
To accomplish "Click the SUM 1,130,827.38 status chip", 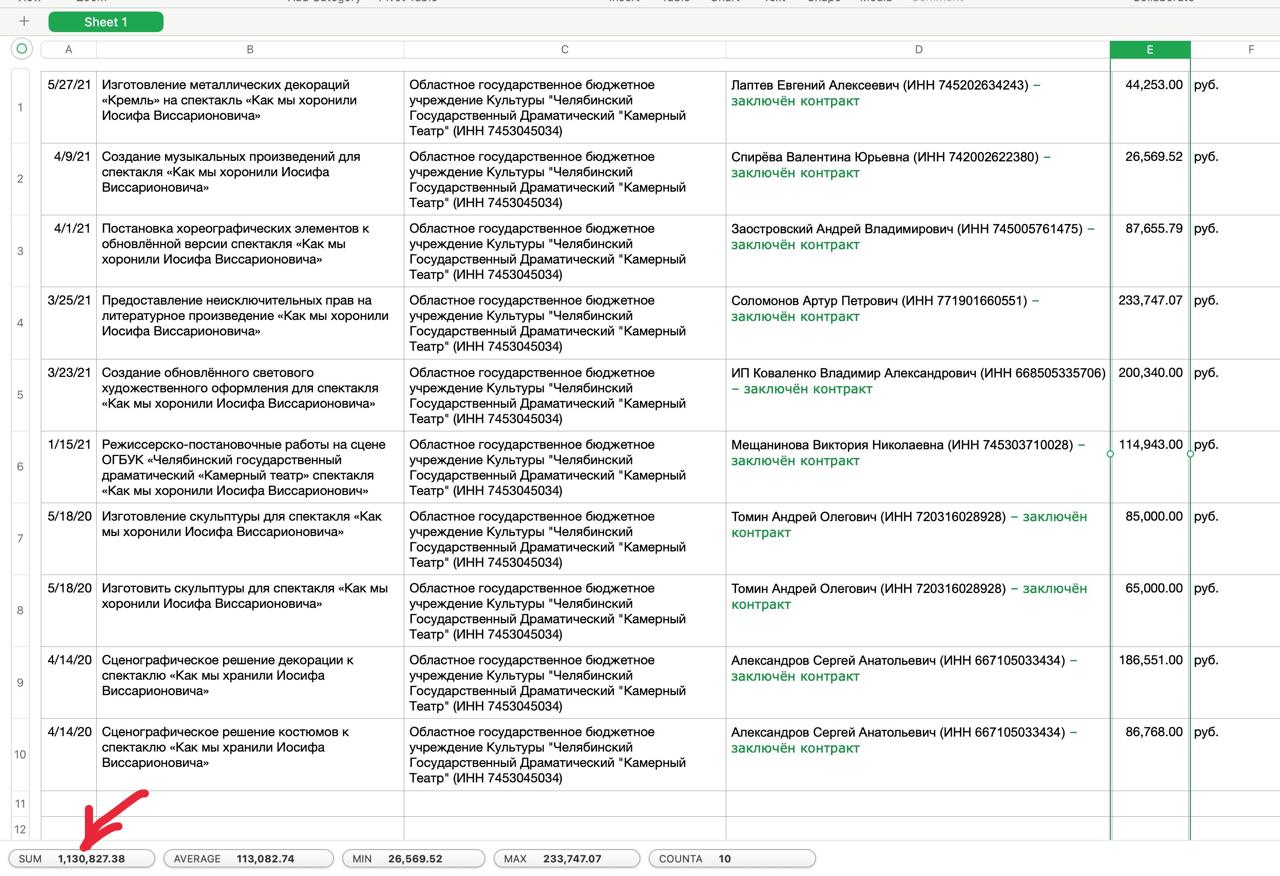I will tap(82, 858).
